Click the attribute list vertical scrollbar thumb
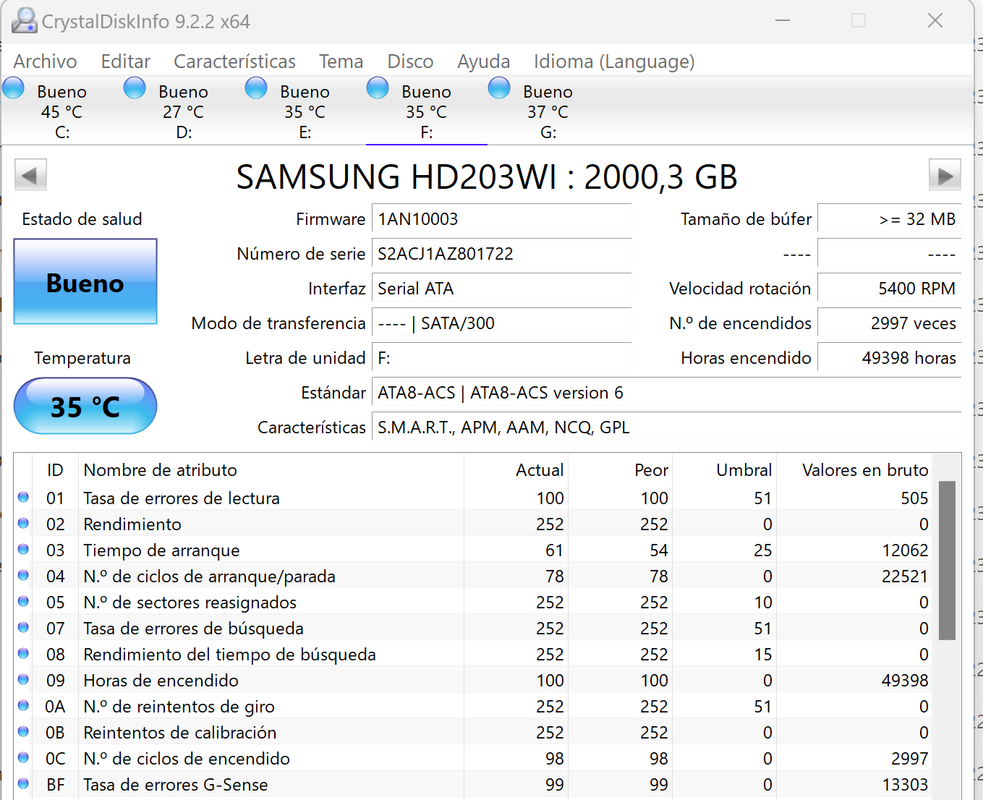Image resolution: width=983 pixels, height=800 pixels. click(x=947, y=561)
